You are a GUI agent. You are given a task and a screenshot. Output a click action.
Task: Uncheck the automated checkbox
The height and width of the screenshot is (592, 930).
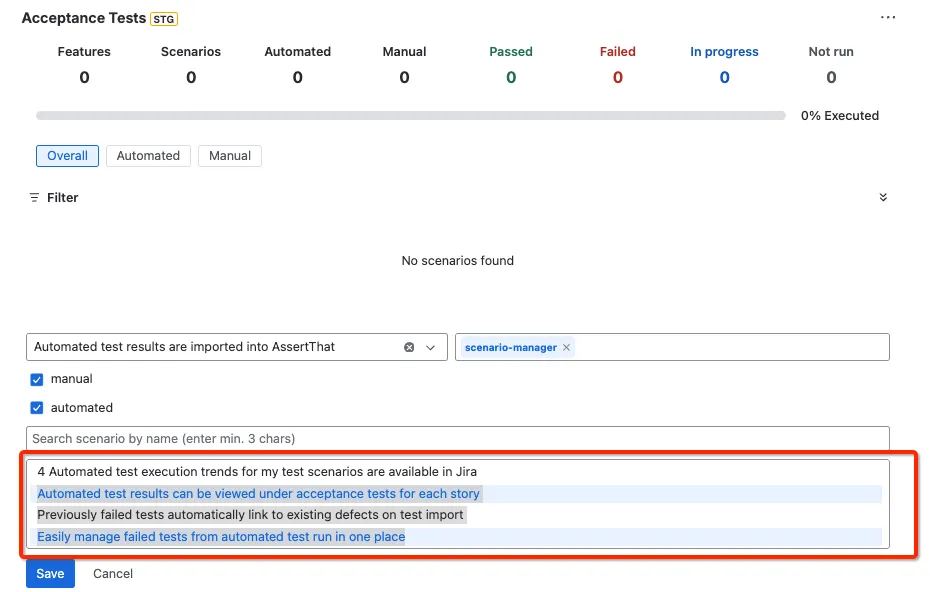click(37, 408)
